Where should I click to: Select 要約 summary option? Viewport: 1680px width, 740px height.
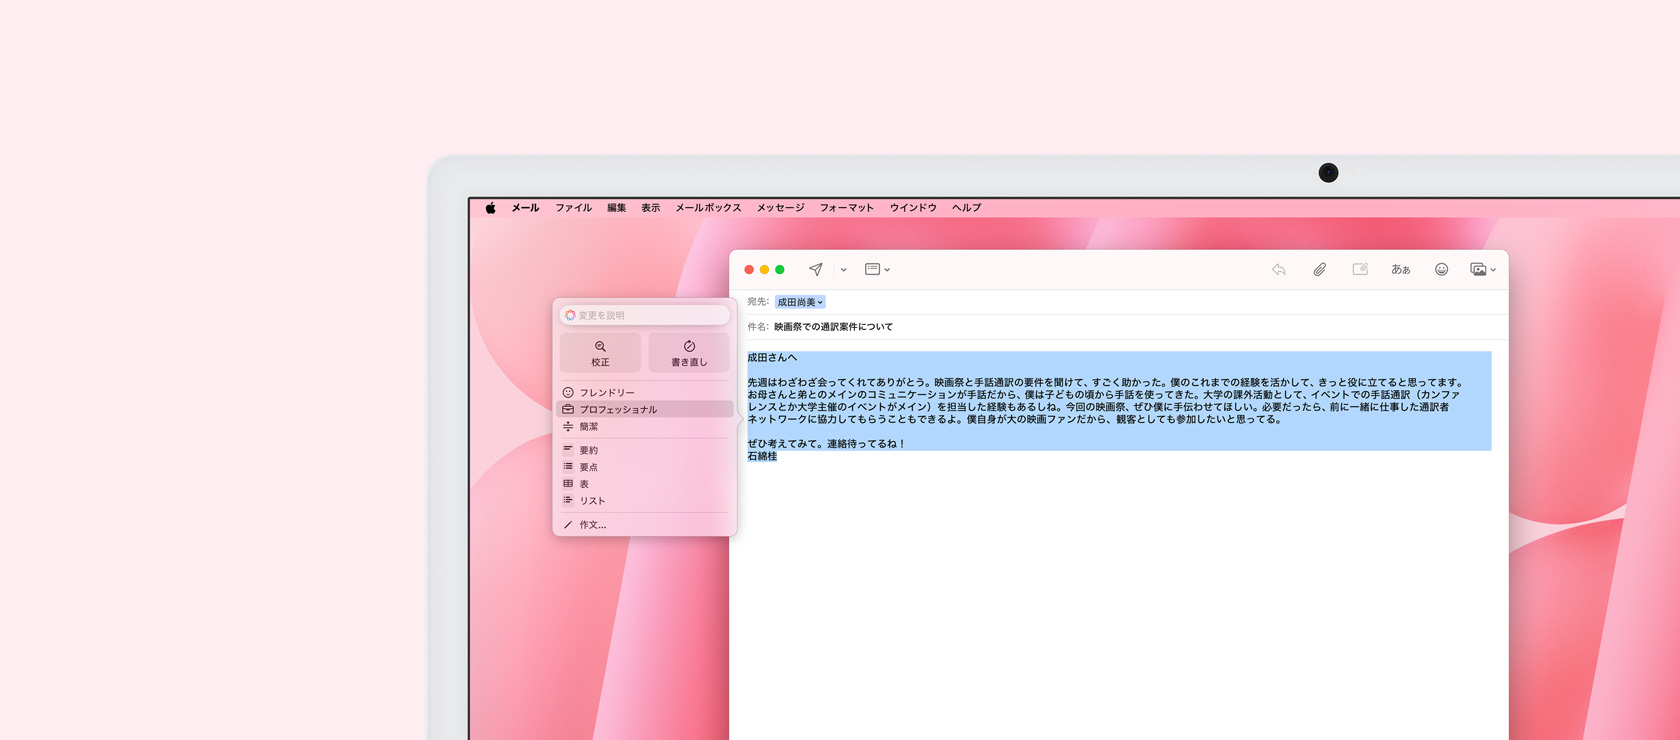point(589,451)
